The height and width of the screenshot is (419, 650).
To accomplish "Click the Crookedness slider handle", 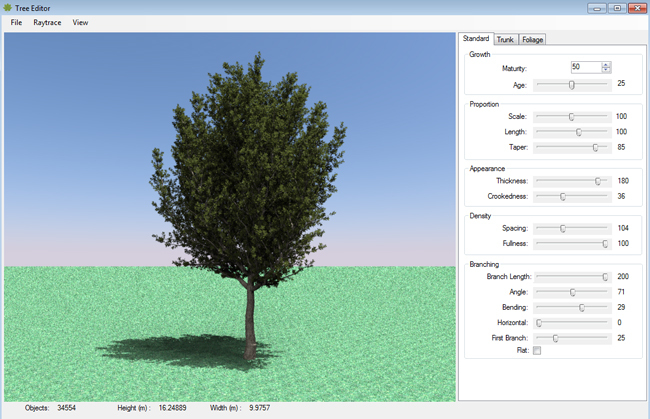I will click(563, 196).
